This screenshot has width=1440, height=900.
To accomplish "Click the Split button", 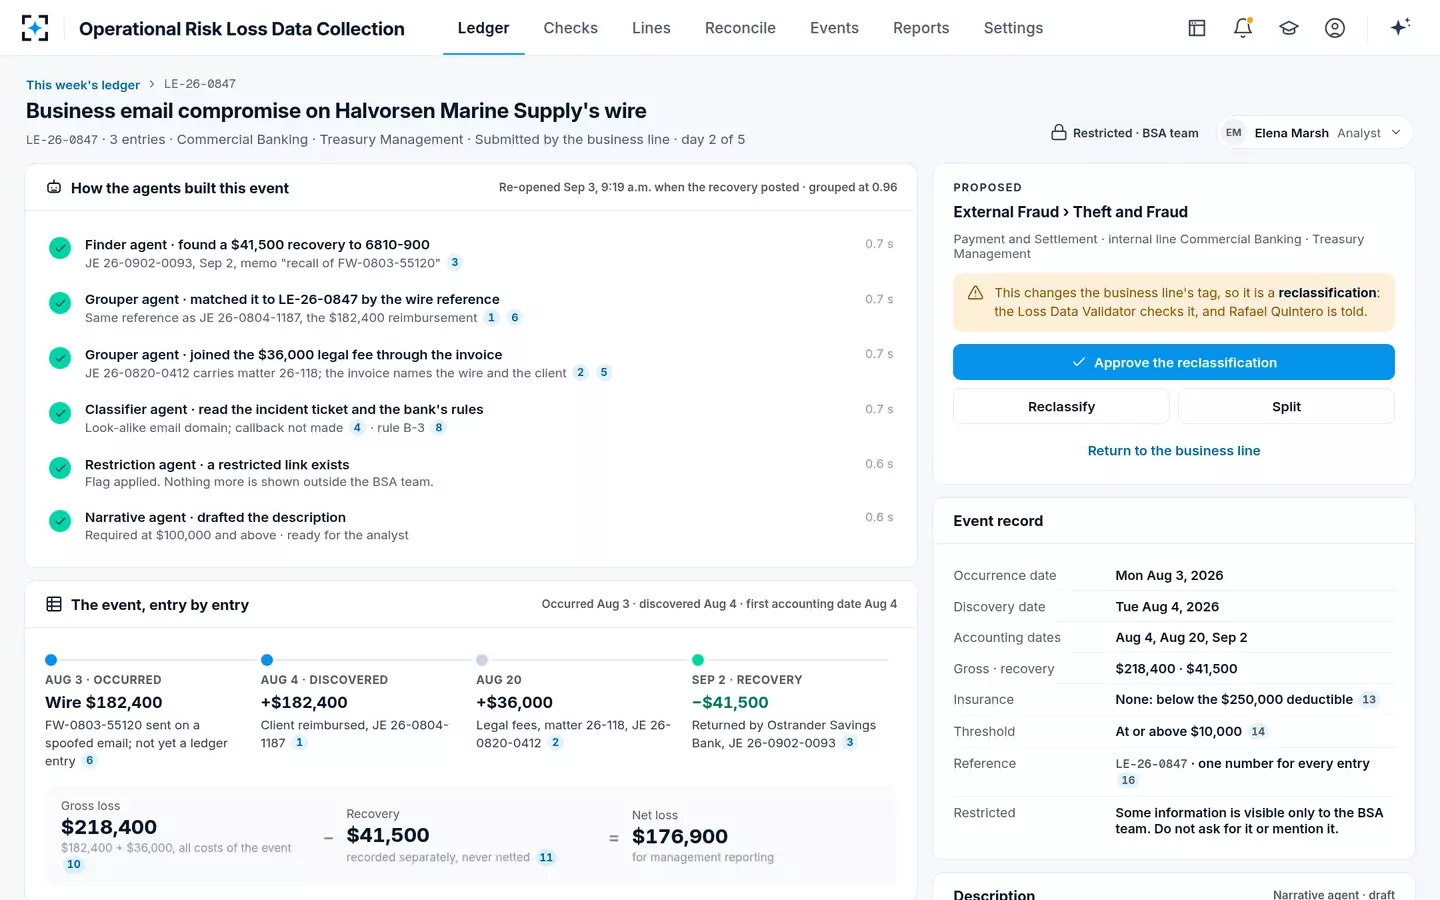I will click(x=1286, y=407).
